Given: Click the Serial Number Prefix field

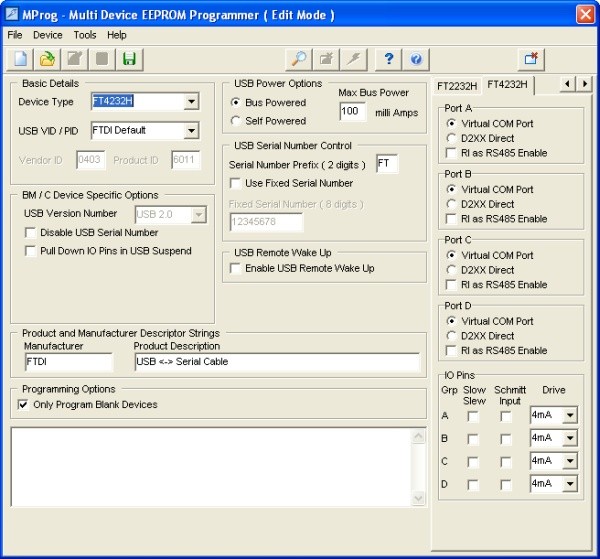Looking at the screenshot, I should coord(387,164).
